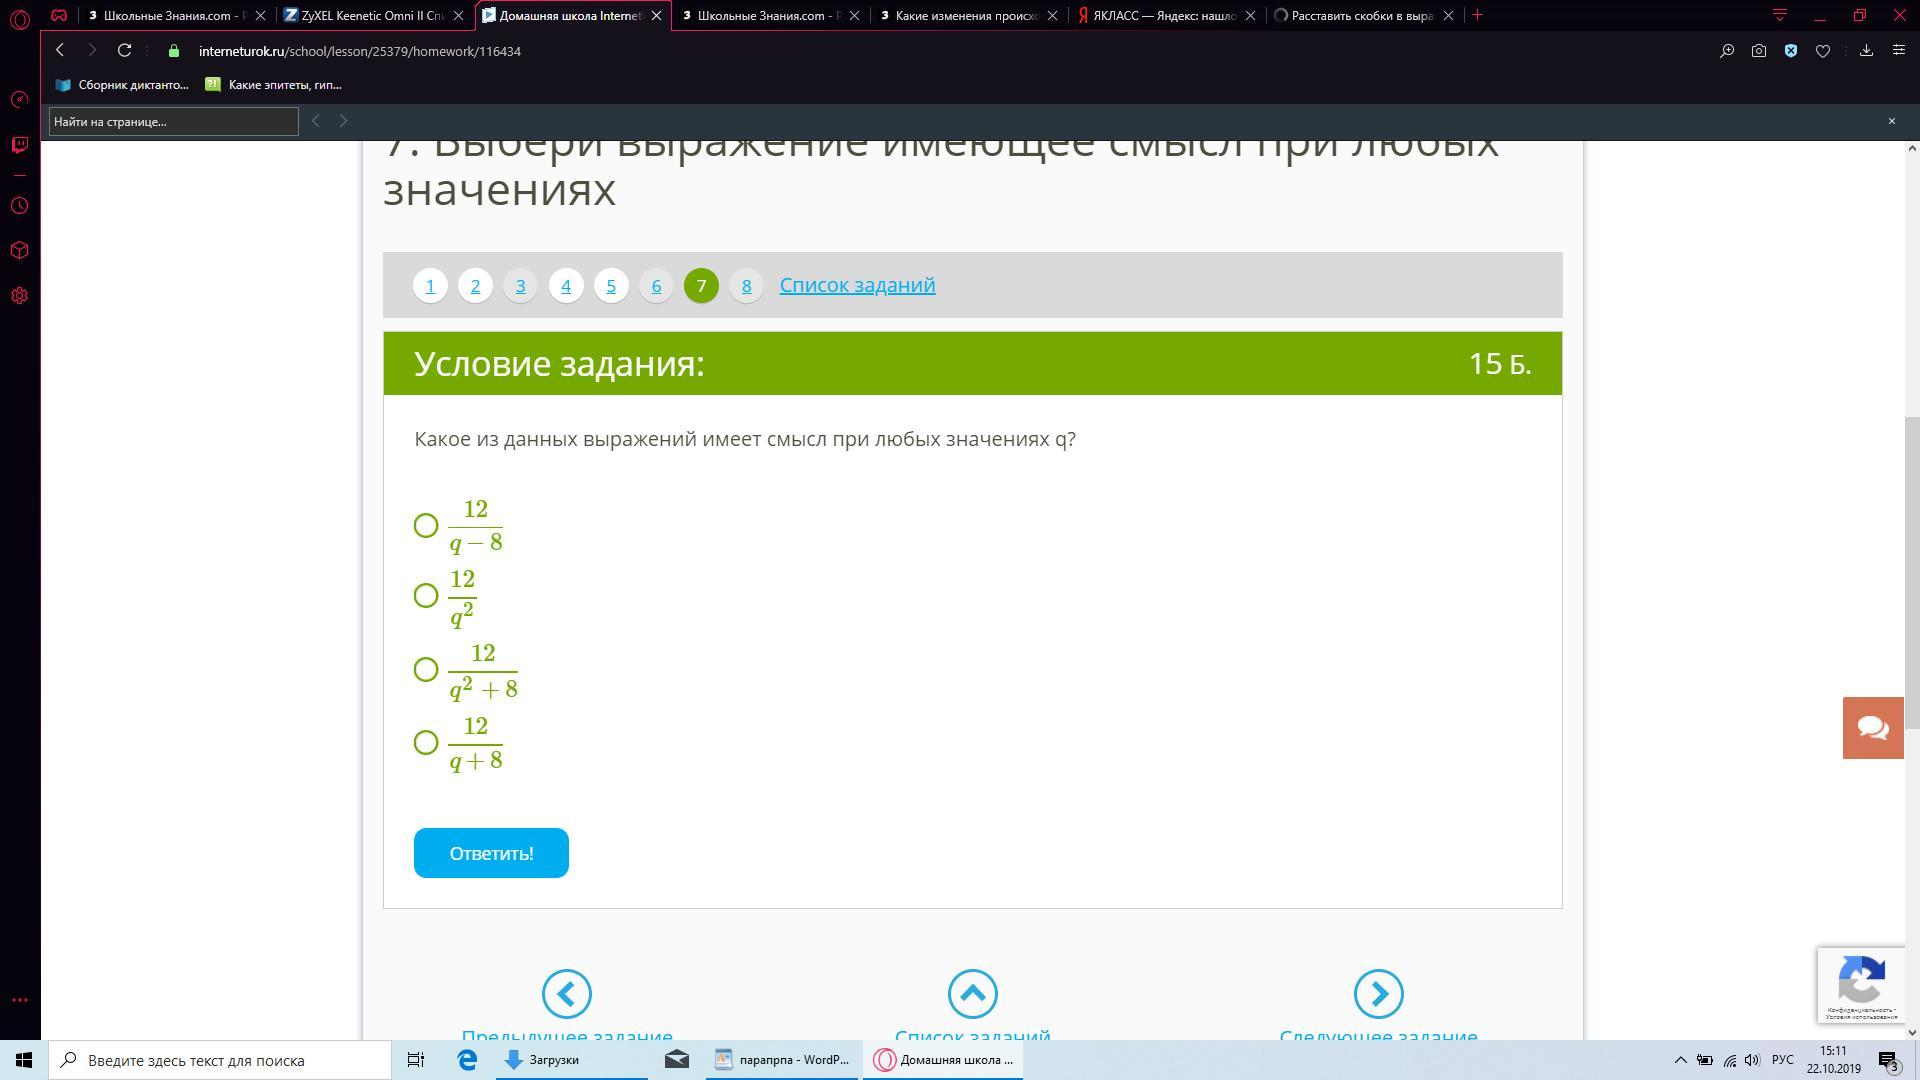Go to previous task arrow circle

pos(566,994)
